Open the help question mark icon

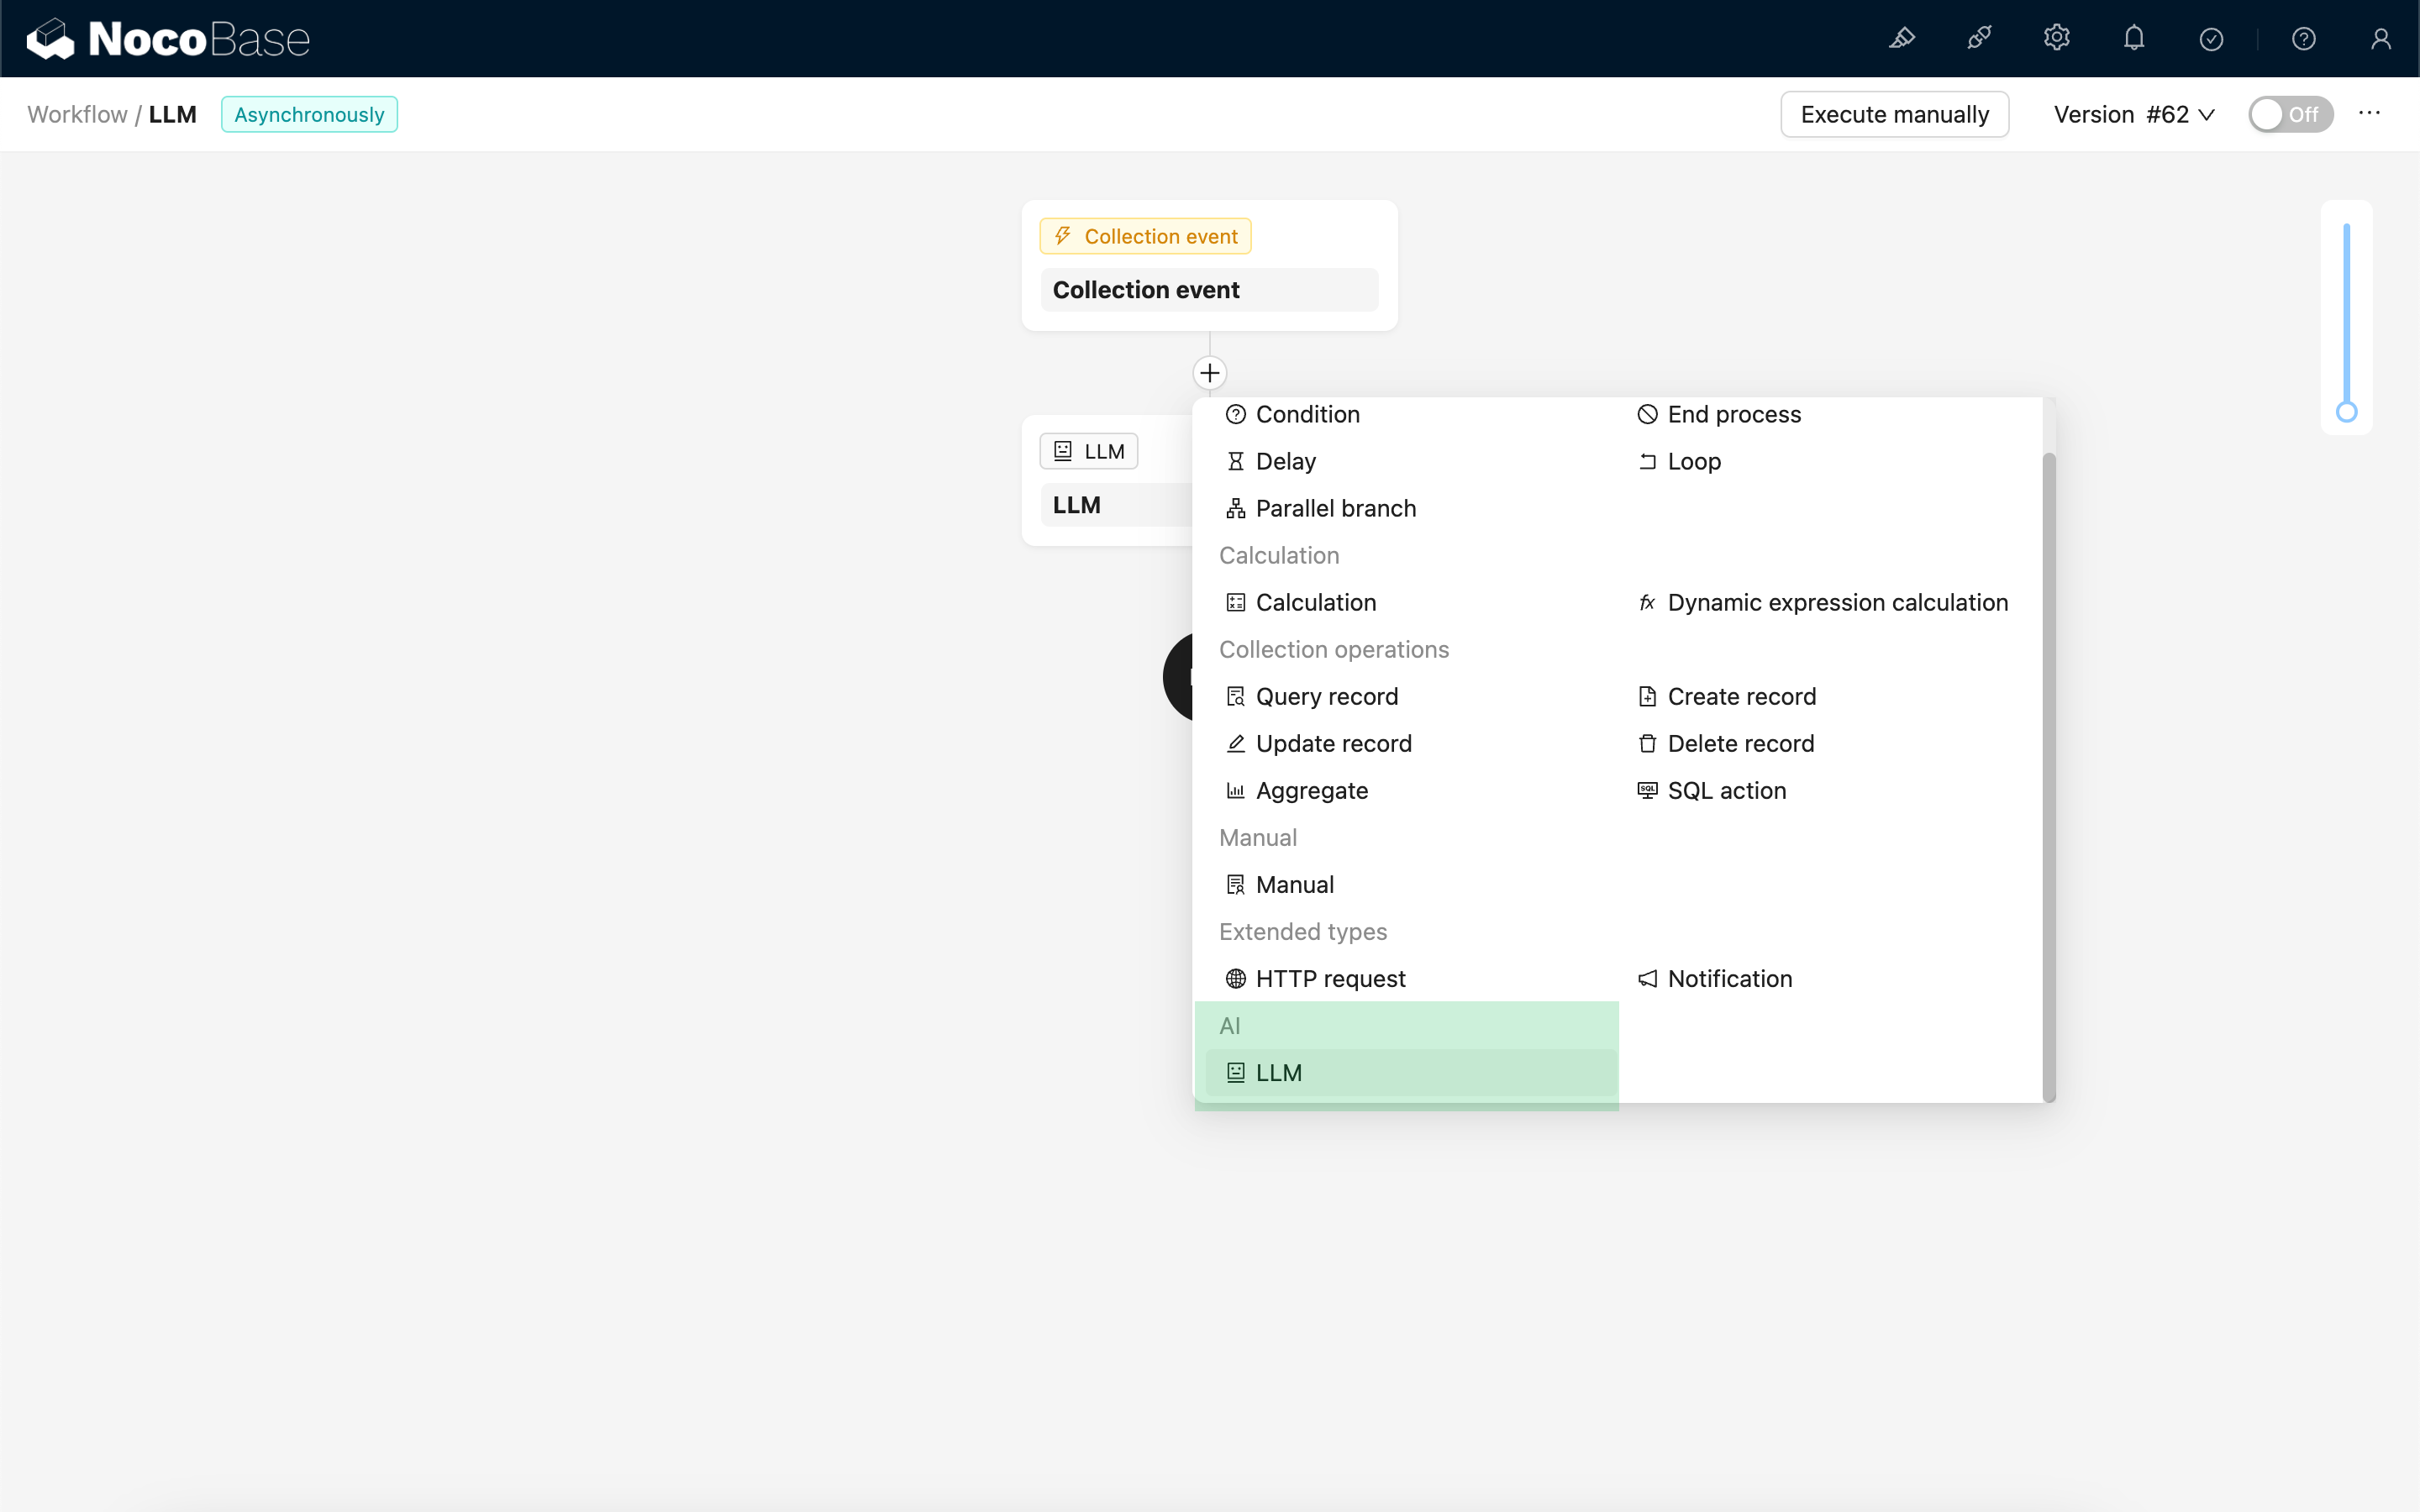[x=2303, y=39]
